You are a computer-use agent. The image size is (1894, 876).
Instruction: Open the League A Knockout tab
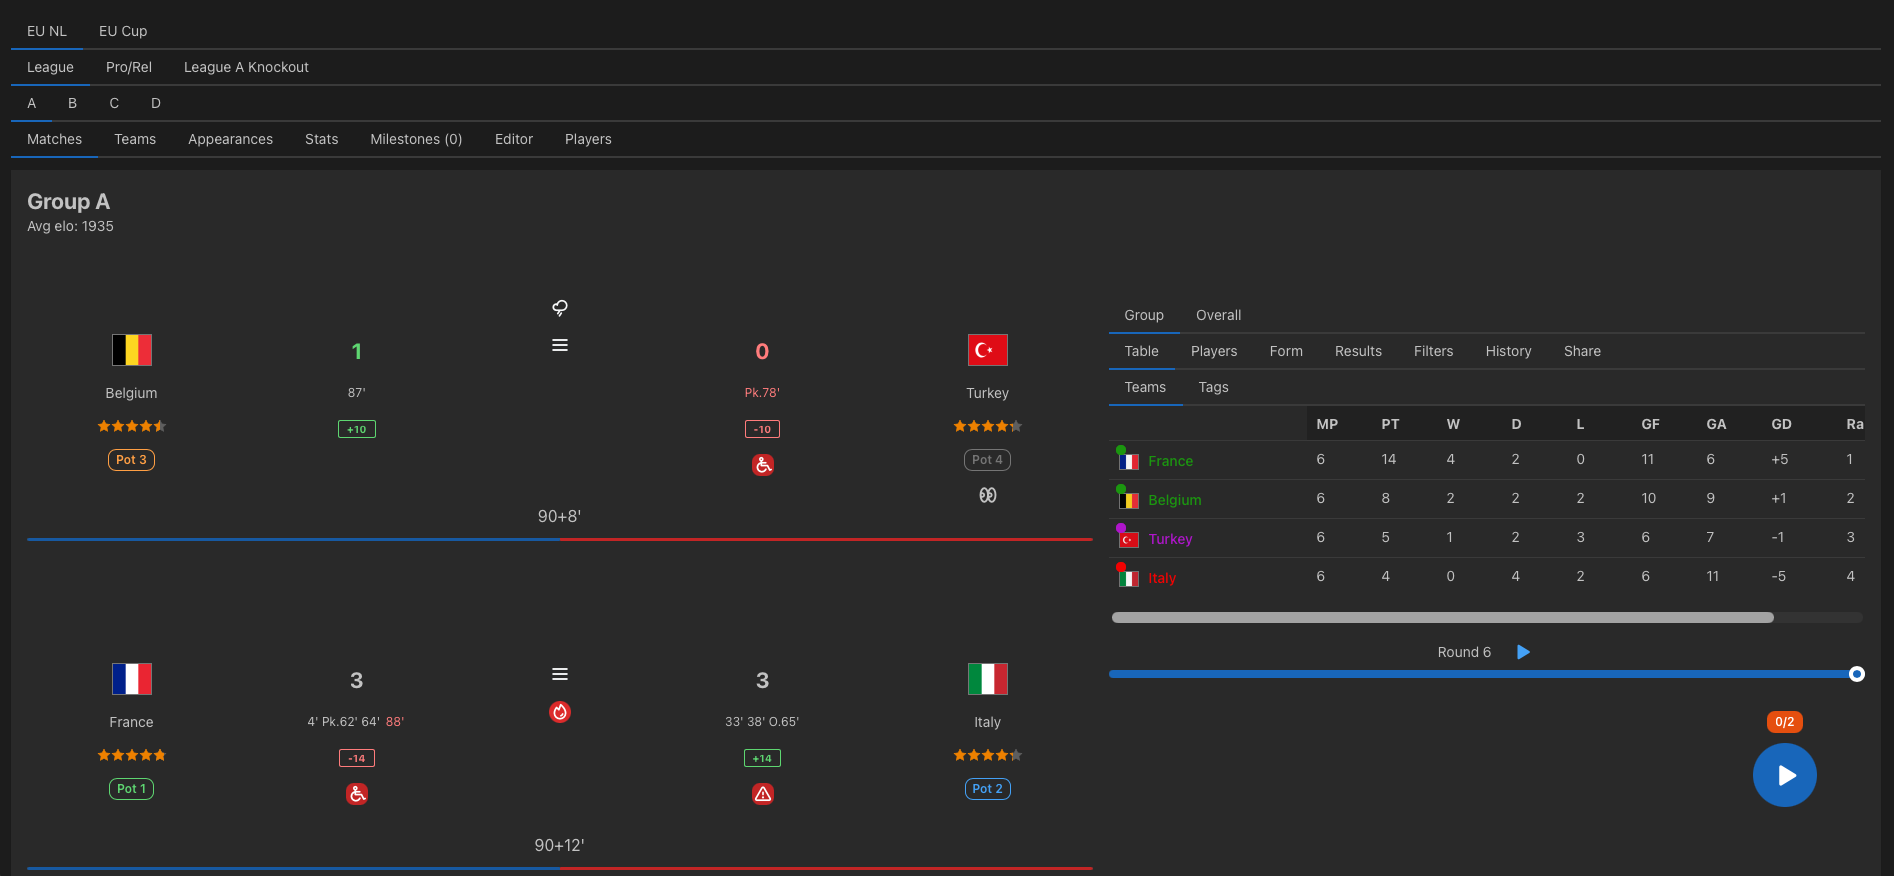click(246, 67)
